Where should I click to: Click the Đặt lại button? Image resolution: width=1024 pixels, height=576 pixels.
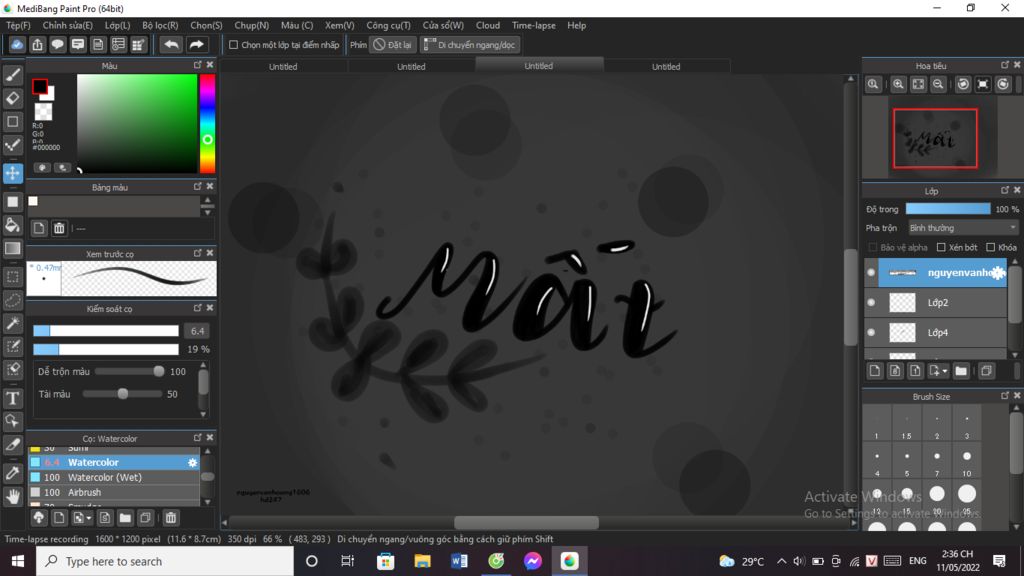[392, 45]
